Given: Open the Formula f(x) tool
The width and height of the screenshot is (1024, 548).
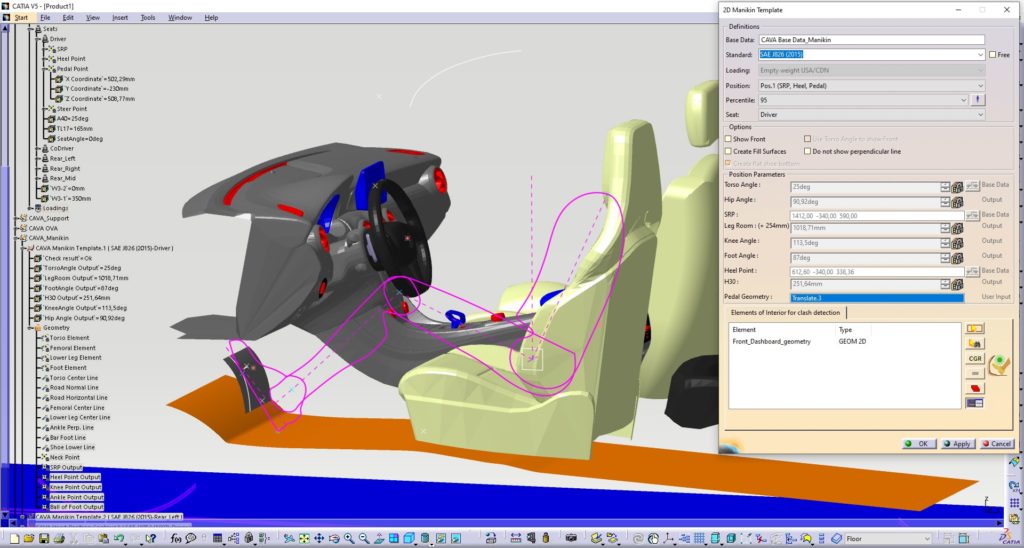Looking at the screenshot, I should coord(176,538).
